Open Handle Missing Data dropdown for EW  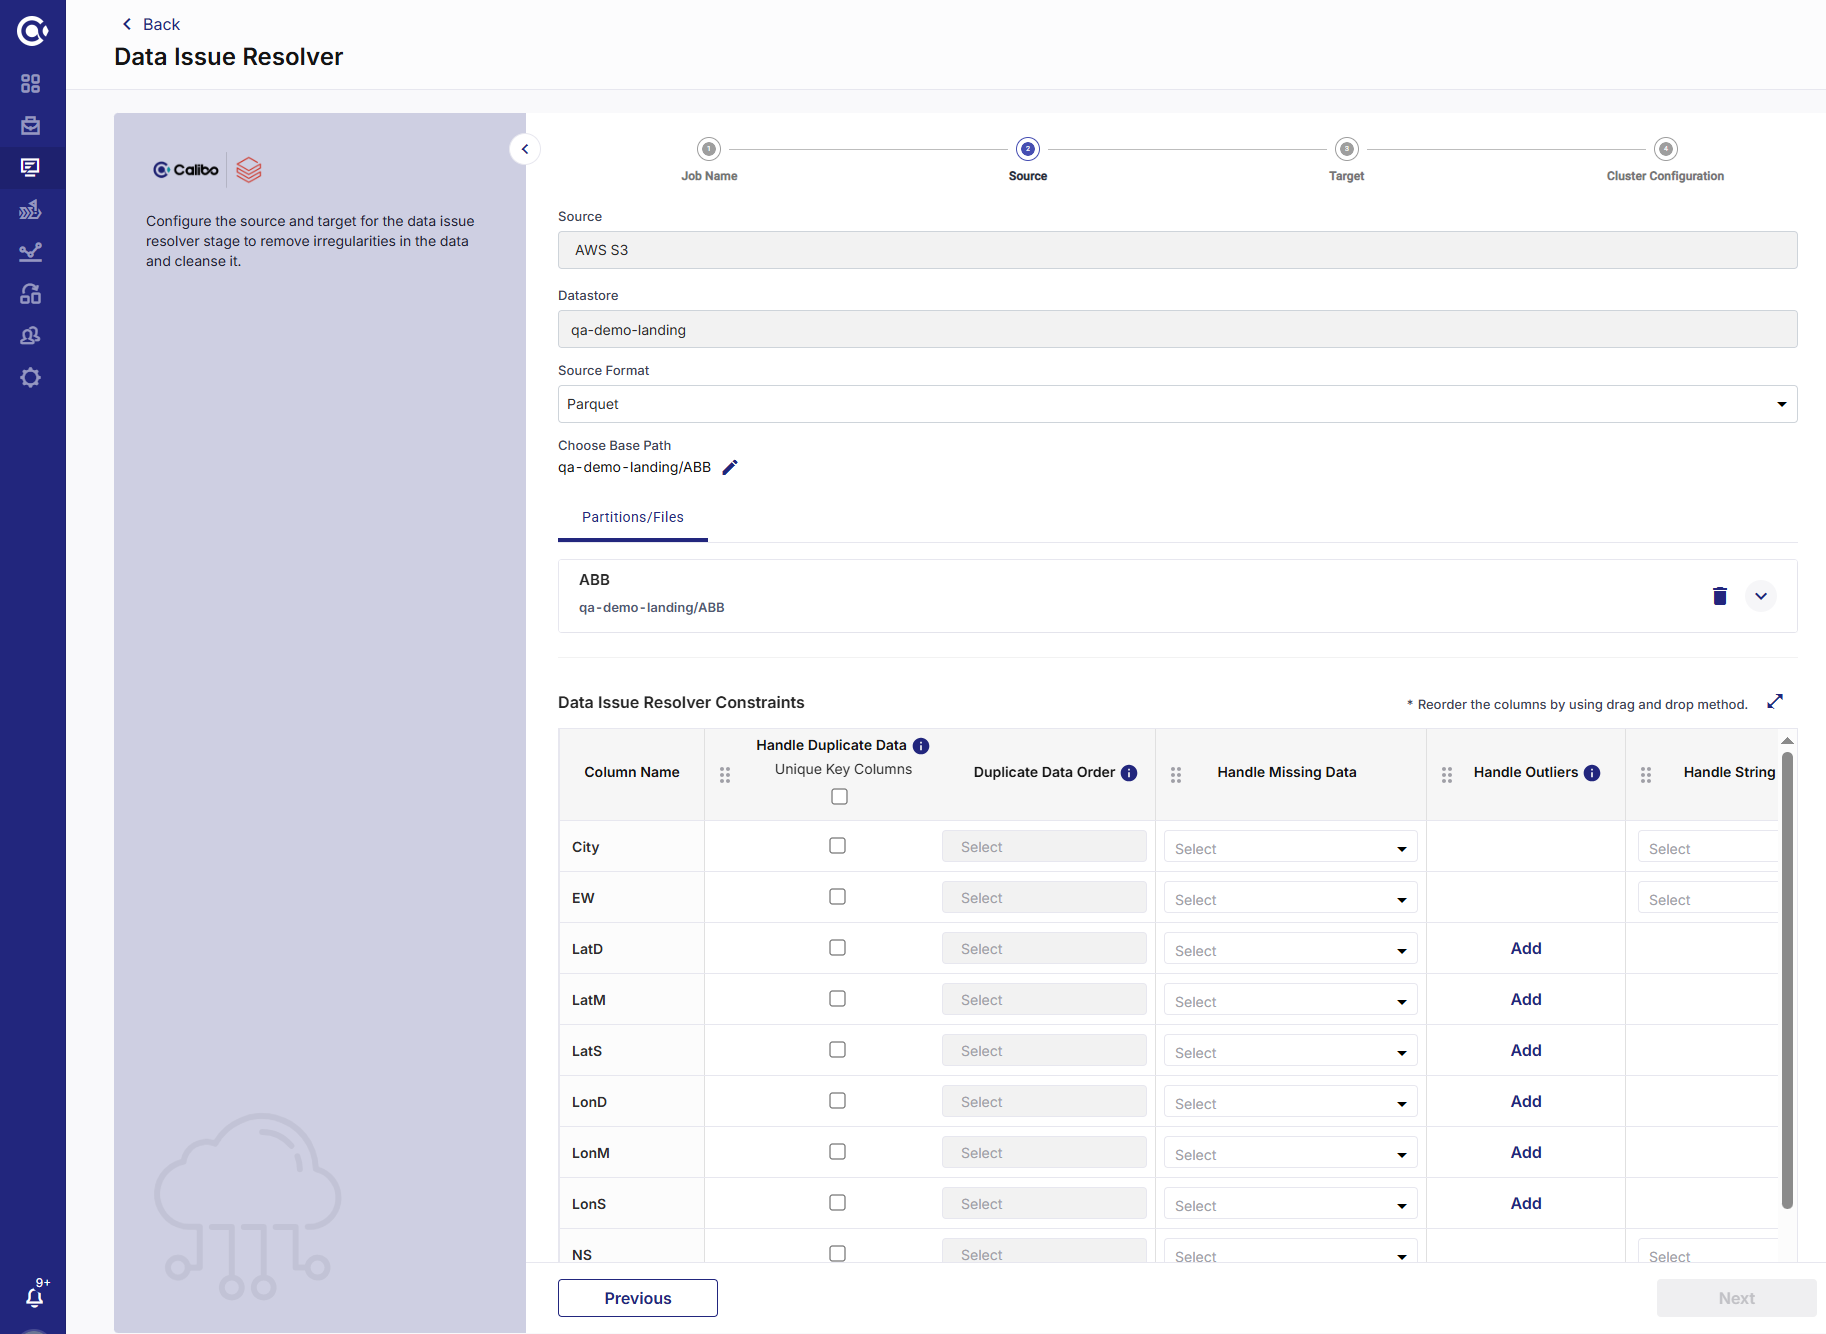click(1289, 897)
